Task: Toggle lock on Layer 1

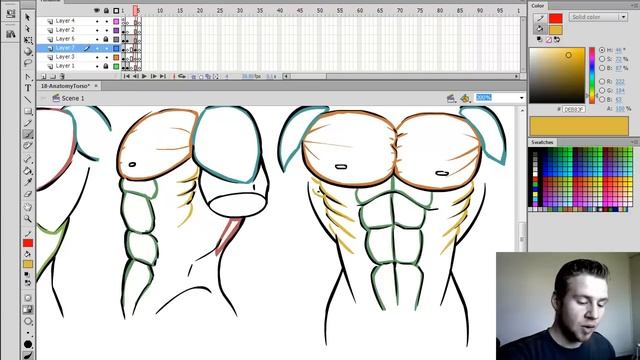Action: click(x=106, y=66)
